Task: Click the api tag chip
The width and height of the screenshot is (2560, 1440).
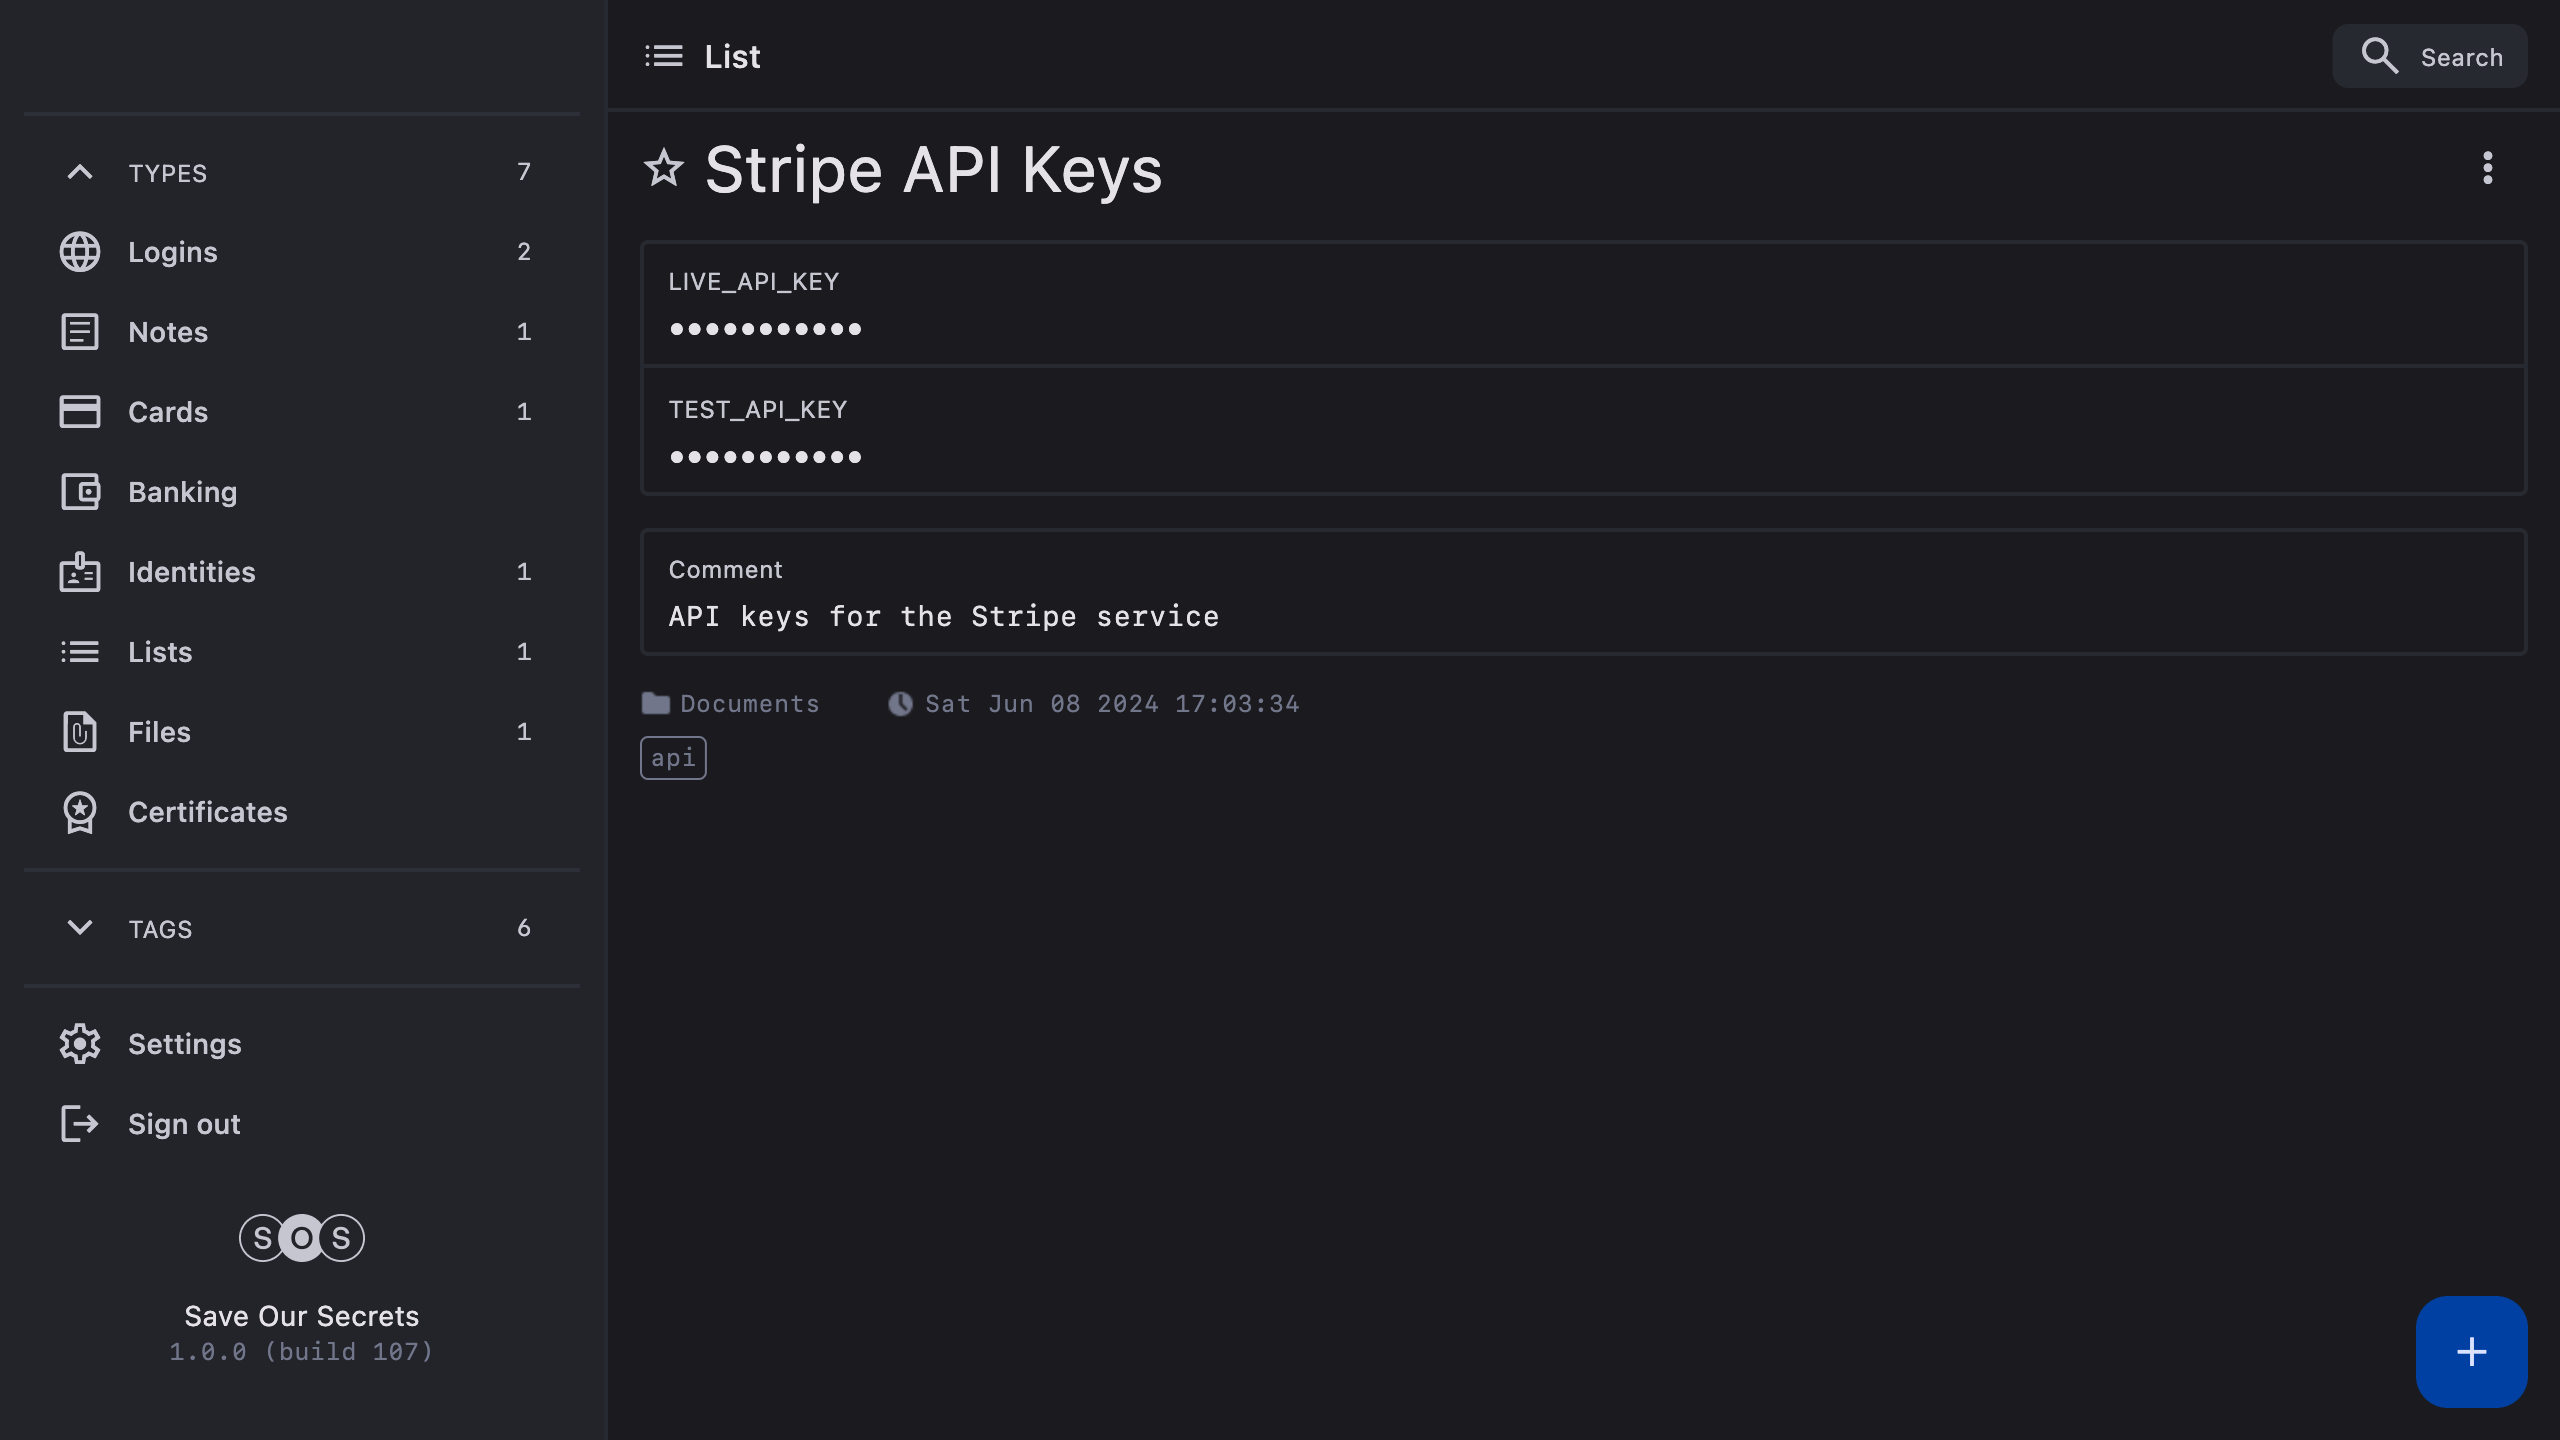Action: [673, 758]
